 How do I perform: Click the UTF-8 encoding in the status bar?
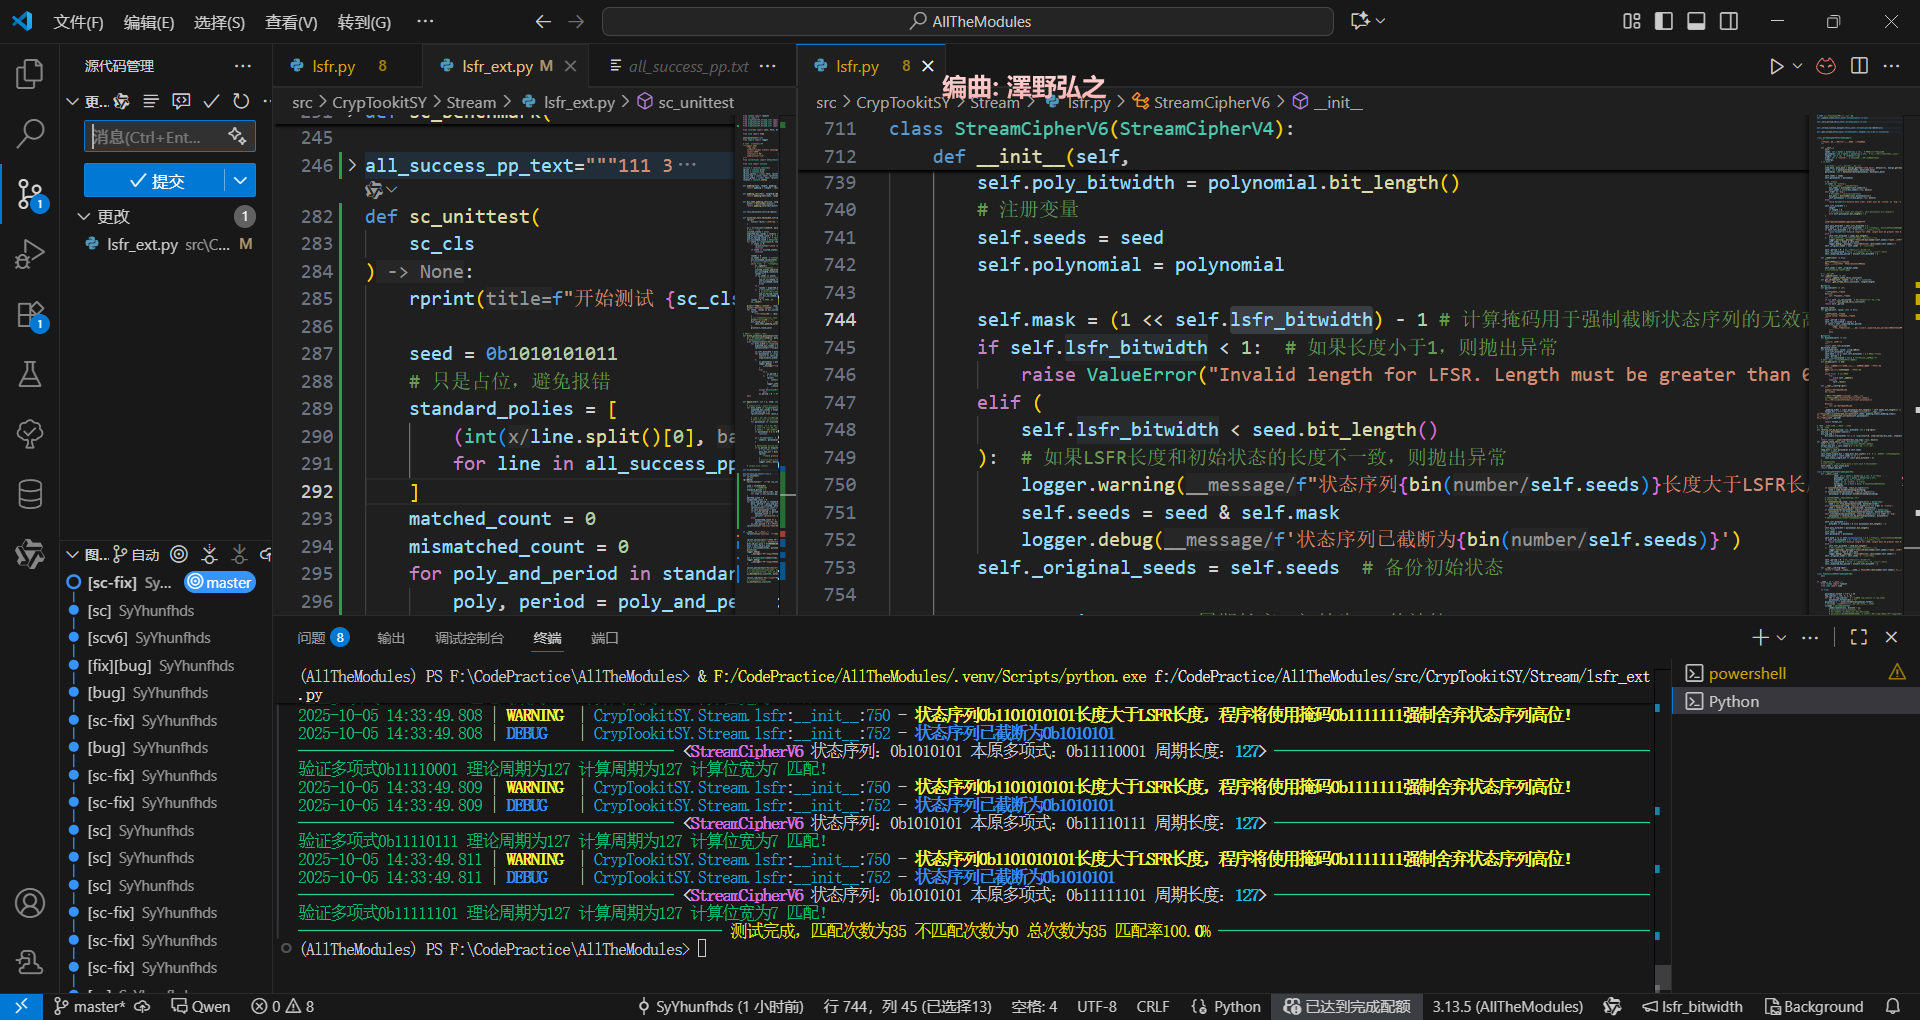1096,1006
